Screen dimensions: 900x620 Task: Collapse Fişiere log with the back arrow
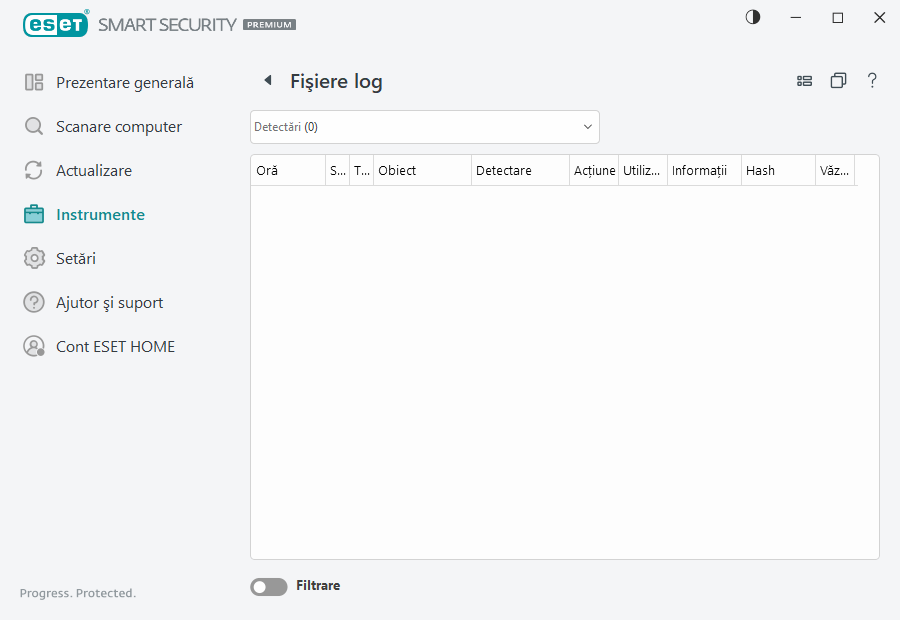click(x=267, y=80)
